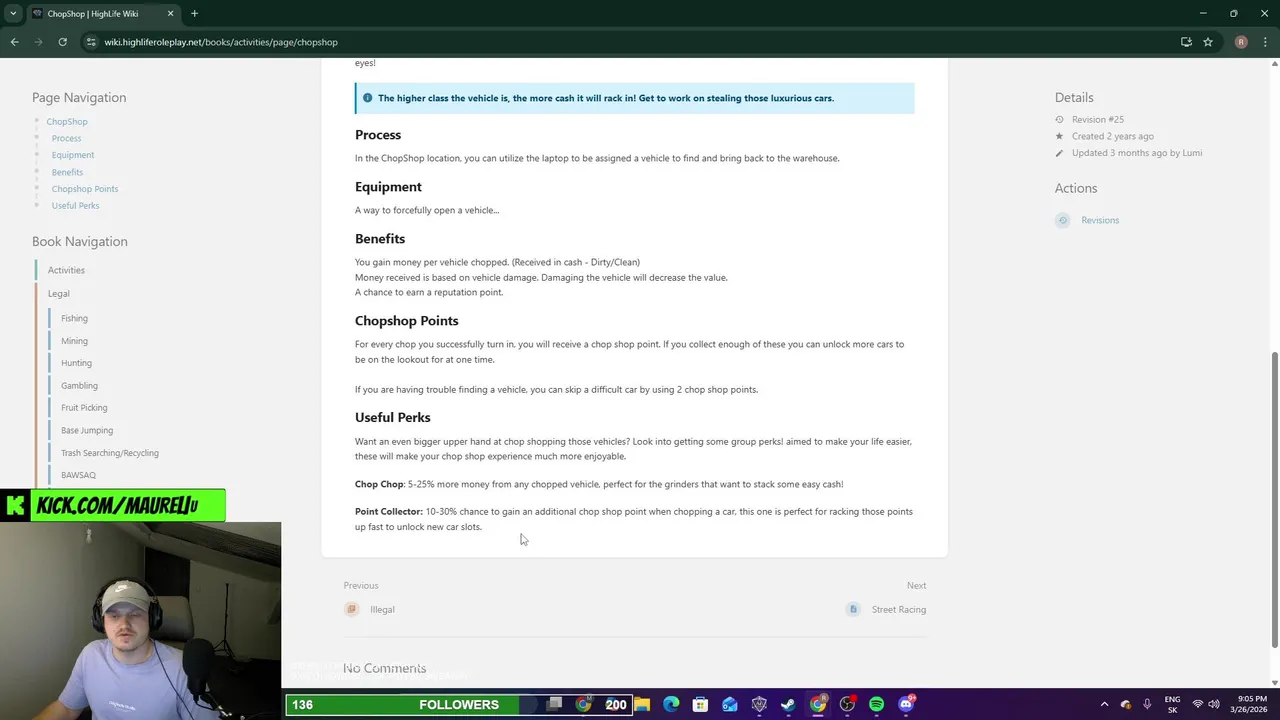Open Microsoft Store from the taskbar
The height and width of the screenshot is (720, 1280).
point(701,705)
